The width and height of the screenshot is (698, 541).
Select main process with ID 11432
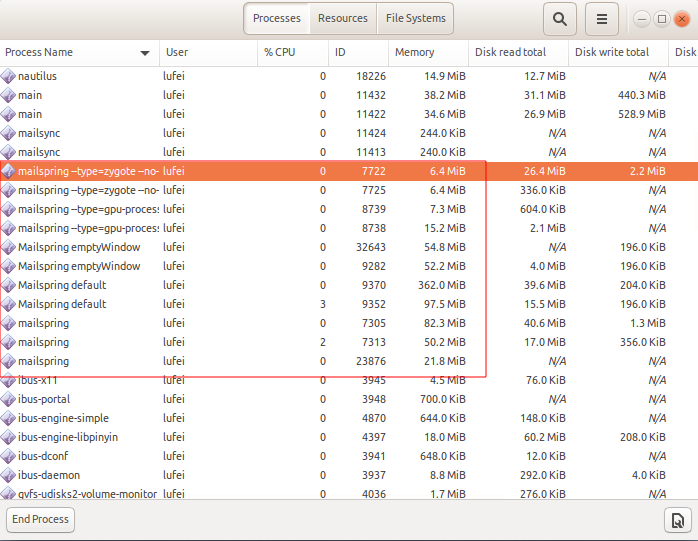tap(349, 95)
